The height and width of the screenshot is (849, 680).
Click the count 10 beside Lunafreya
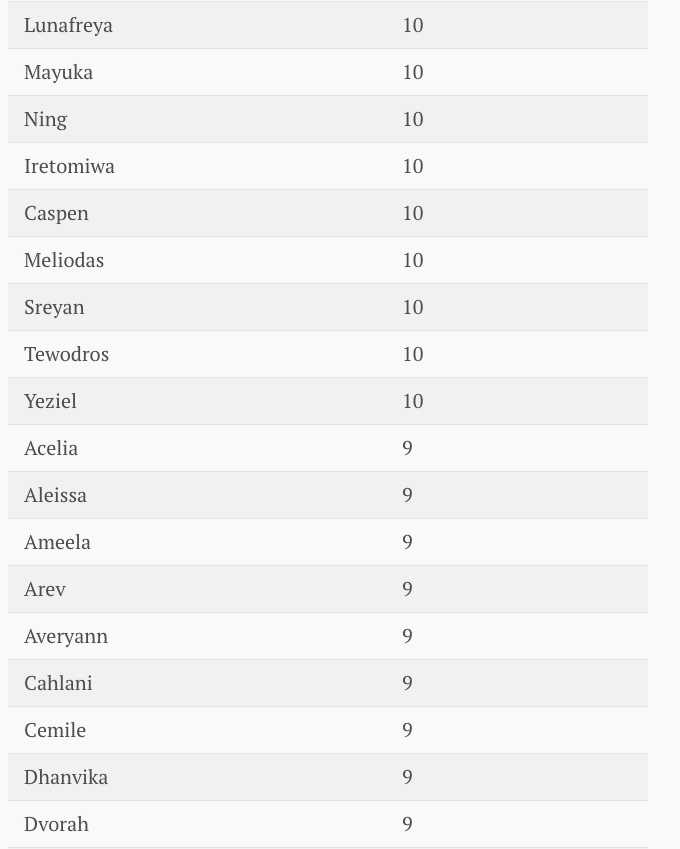click(413, 25)
